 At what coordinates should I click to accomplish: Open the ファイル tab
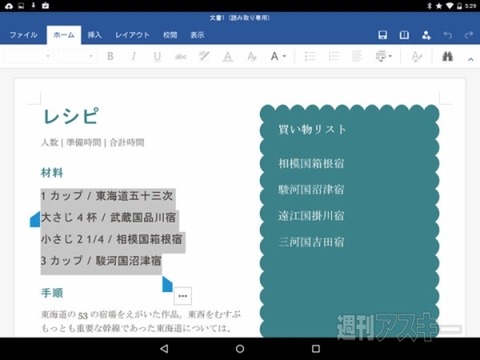pos(23,35)
